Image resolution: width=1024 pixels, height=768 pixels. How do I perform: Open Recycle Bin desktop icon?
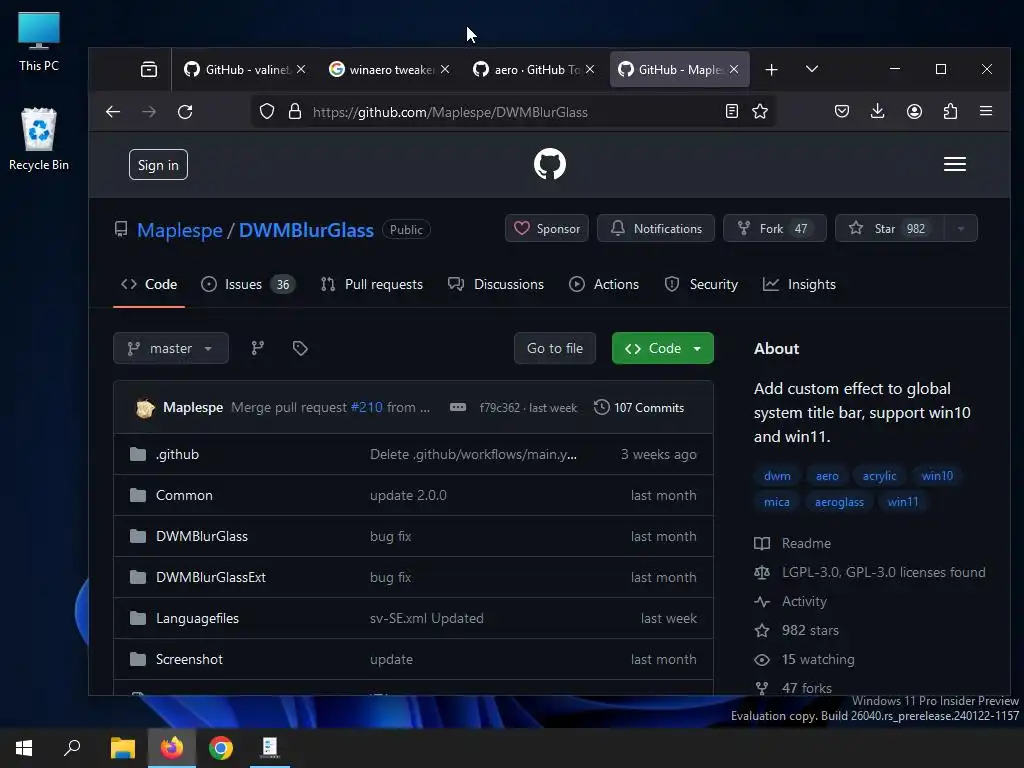(x=39, y=140)
